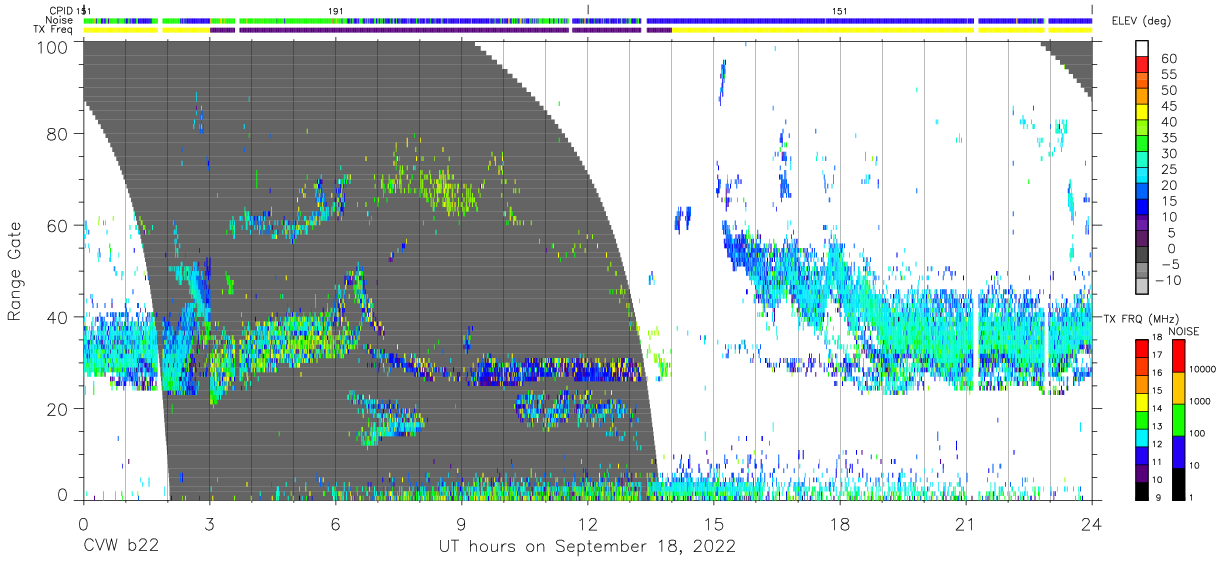Click the red top segment of NOISE colorbar
This screenshot has width=1228, height=567.
[x=1178, y=355]
